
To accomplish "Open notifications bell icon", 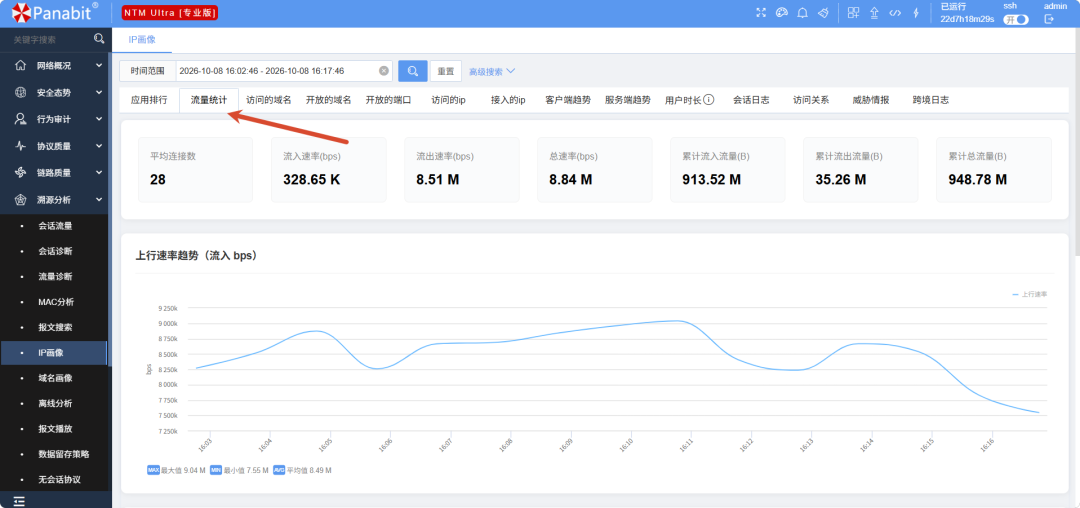I will pos(802,12).
